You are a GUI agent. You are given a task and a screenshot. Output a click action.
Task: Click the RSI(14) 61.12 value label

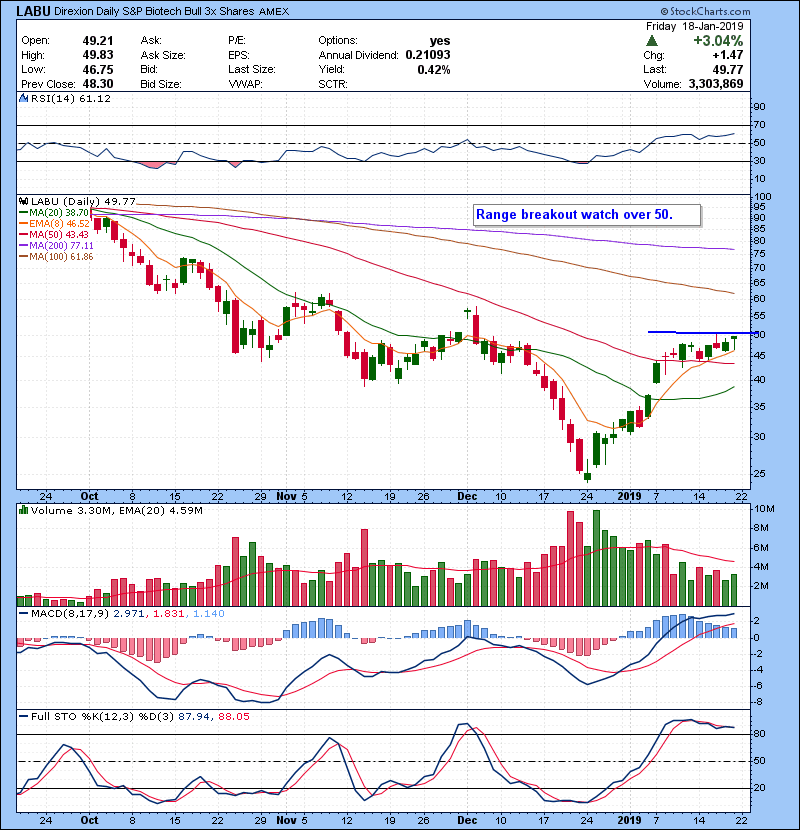[71, 98]
